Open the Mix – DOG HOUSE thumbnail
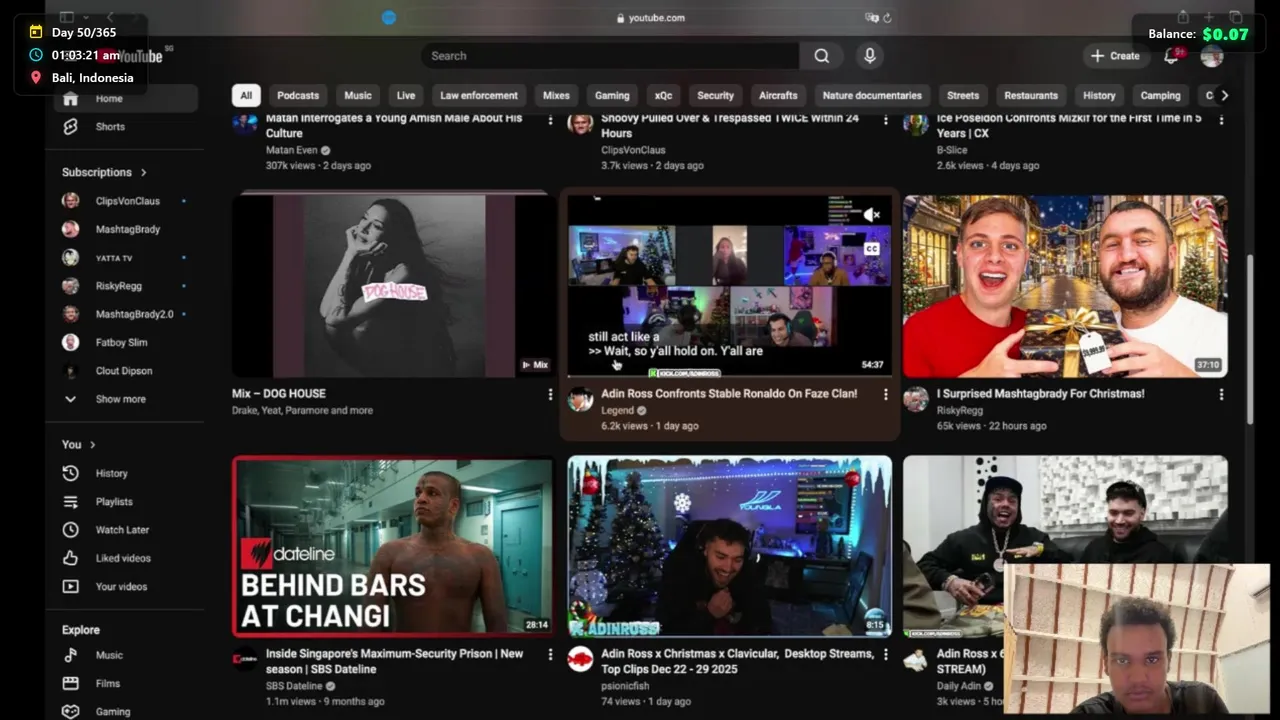The image size is (1280, 720). 393,285
